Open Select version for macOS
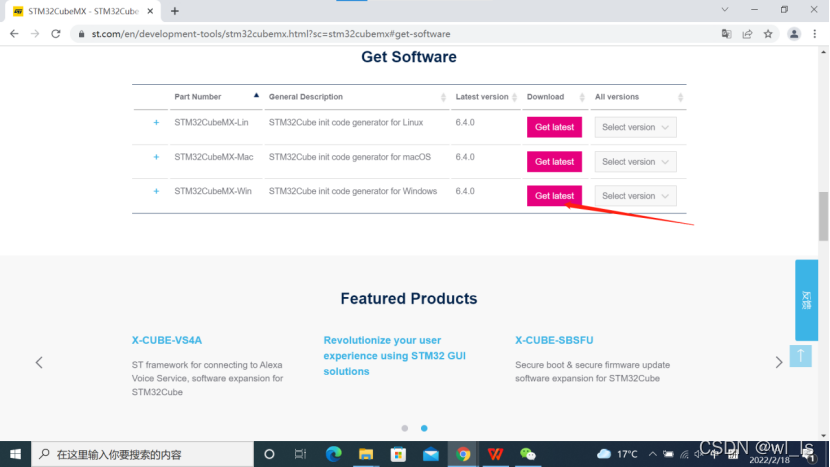 pos(635,161)
